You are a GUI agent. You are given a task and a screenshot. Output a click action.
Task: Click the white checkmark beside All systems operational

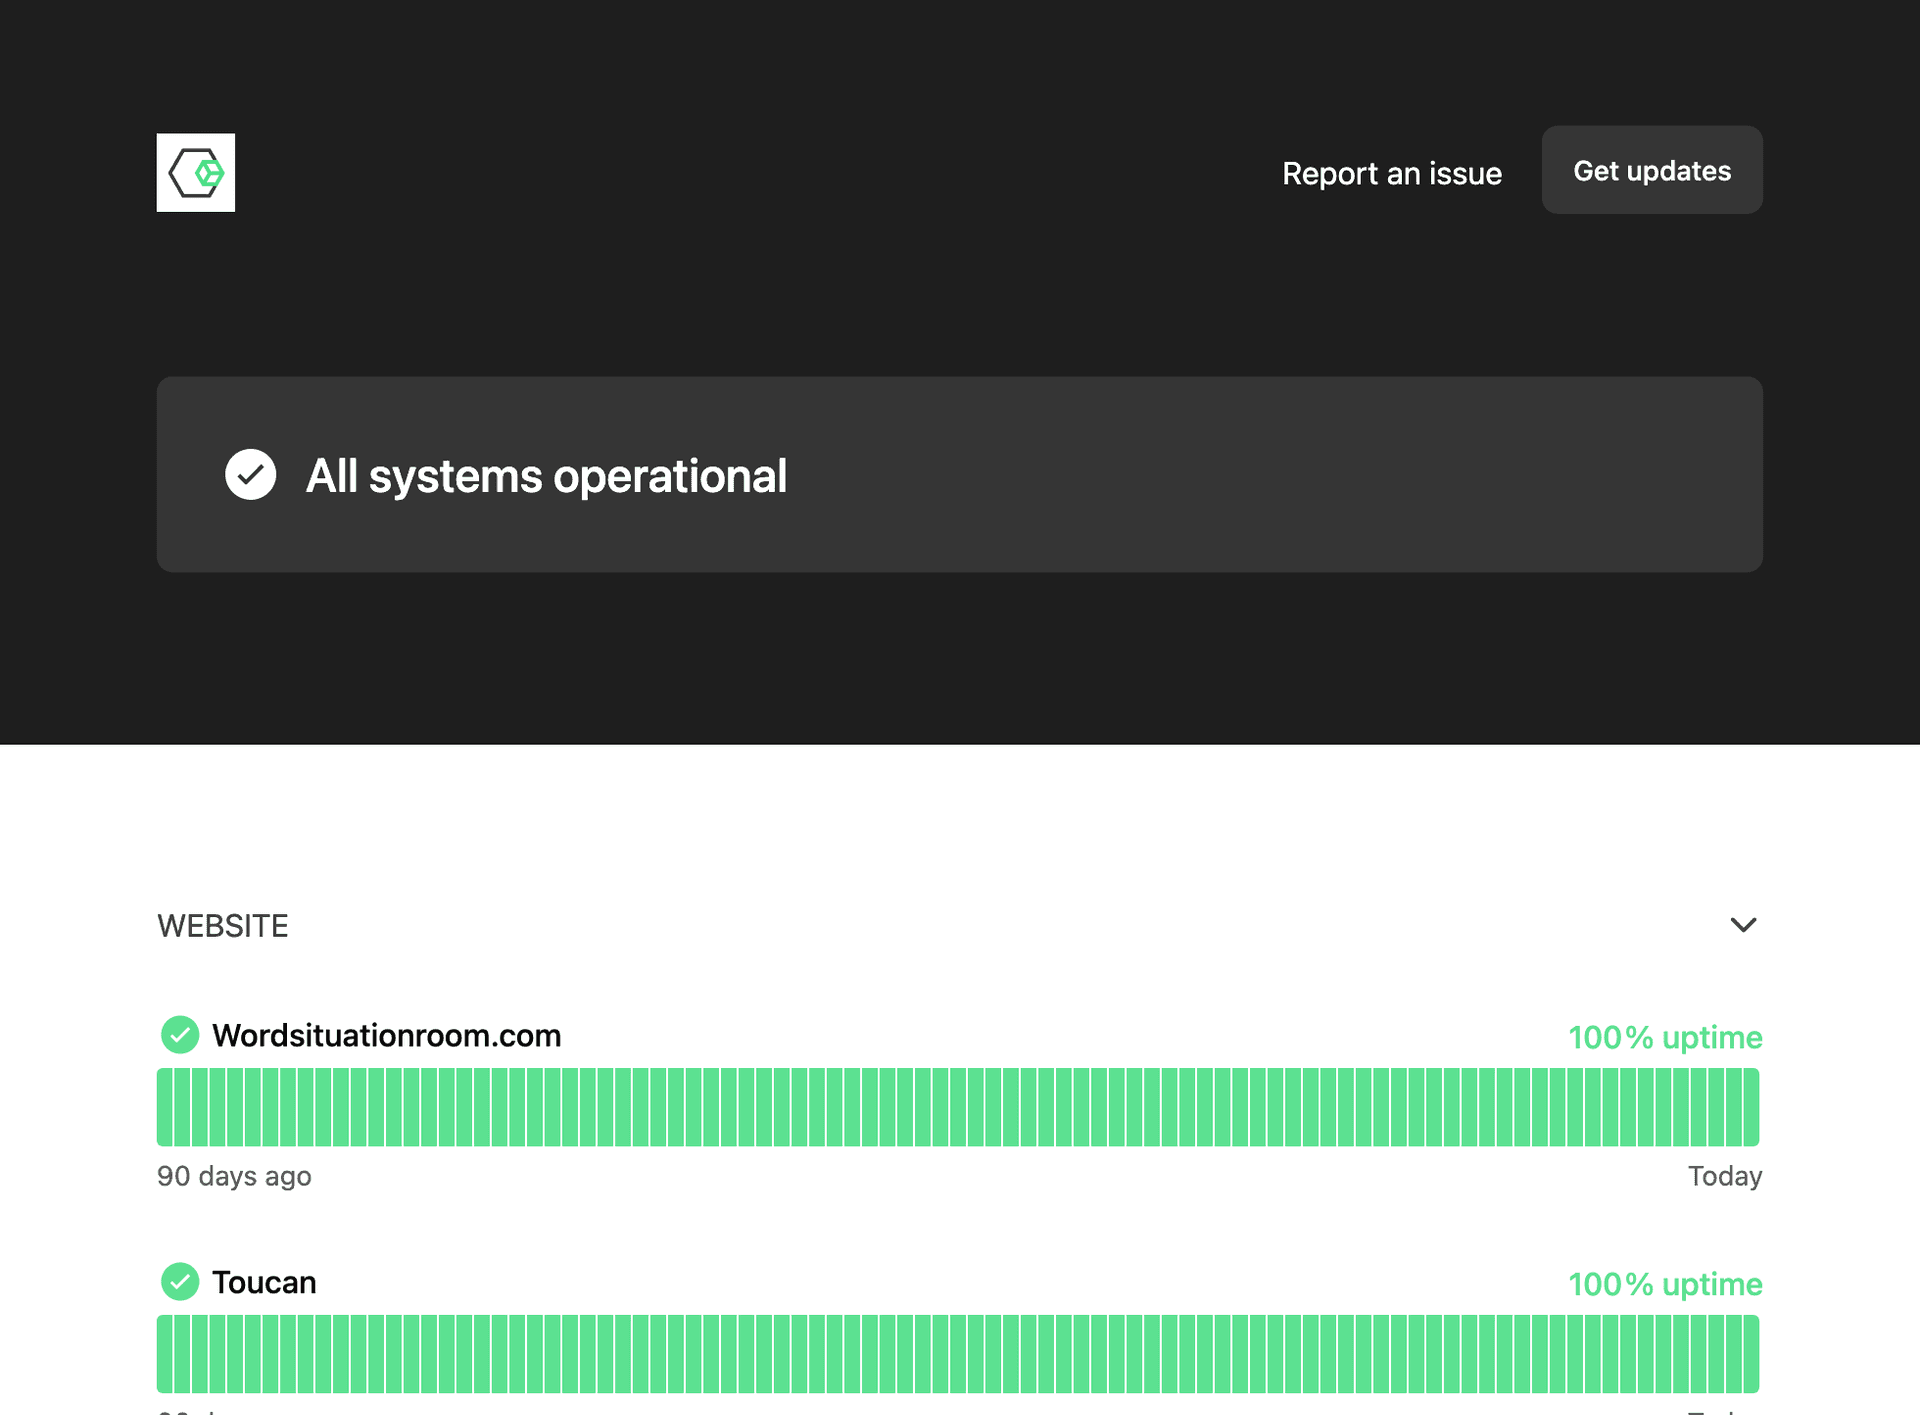[x=250, y=475]
